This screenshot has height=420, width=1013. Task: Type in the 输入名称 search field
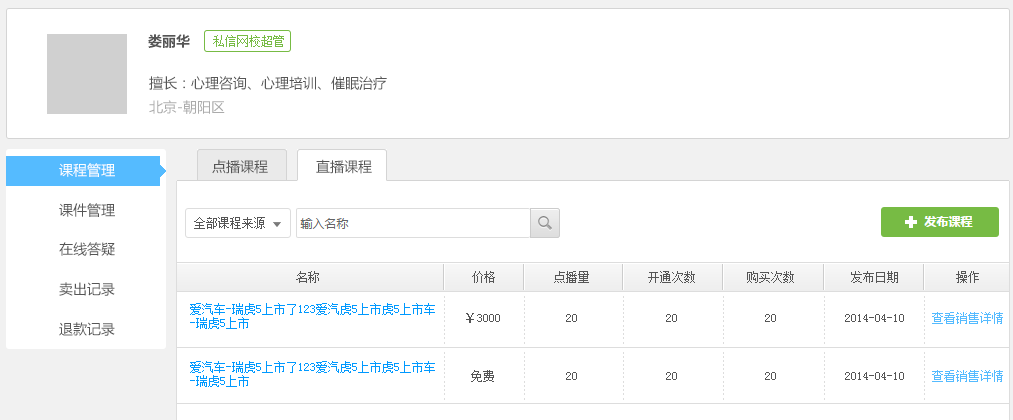412,223
